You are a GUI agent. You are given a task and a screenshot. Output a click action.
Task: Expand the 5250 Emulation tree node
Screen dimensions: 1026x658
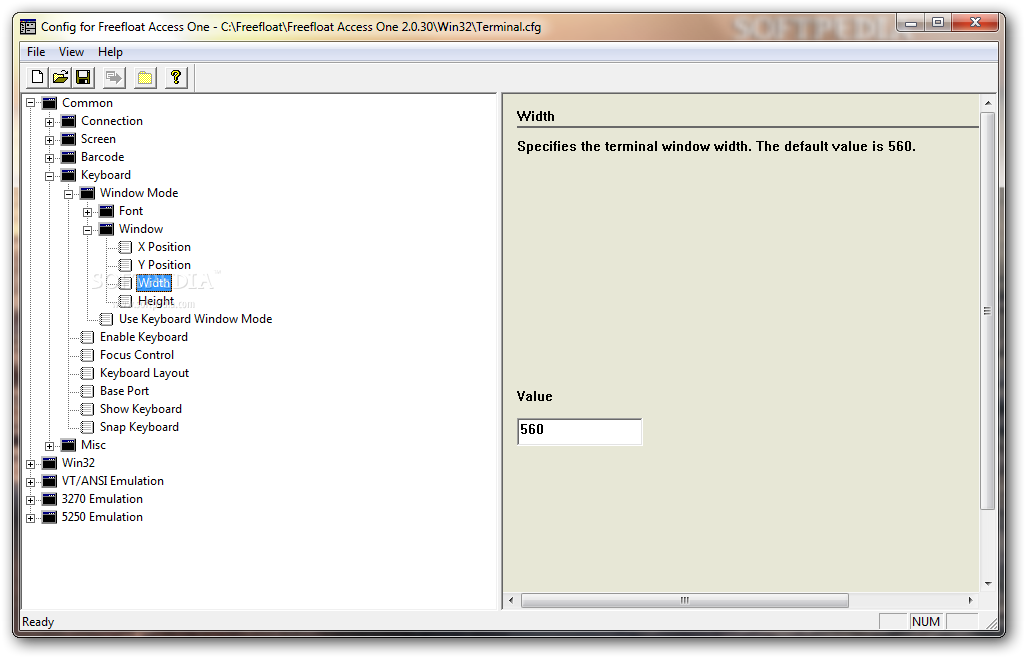pos(30,518)
